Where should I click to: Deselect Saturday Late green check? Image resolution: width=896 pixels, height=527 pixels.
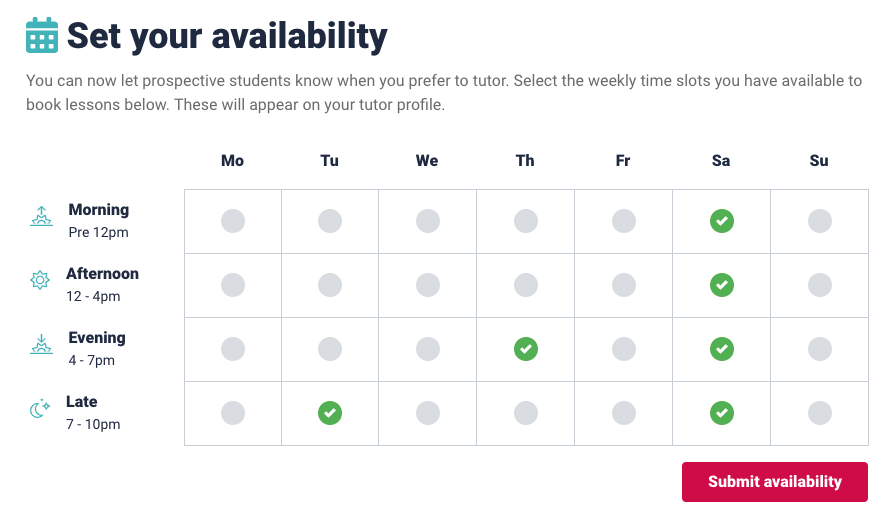click(722, 413)
